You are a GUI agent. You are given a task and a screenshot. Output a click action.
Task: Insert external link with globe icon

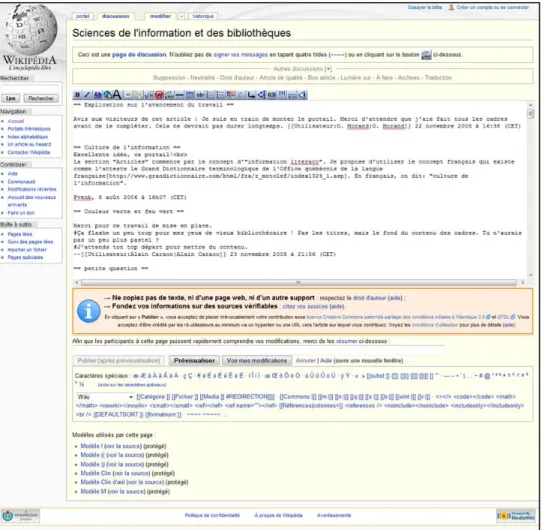107,95
